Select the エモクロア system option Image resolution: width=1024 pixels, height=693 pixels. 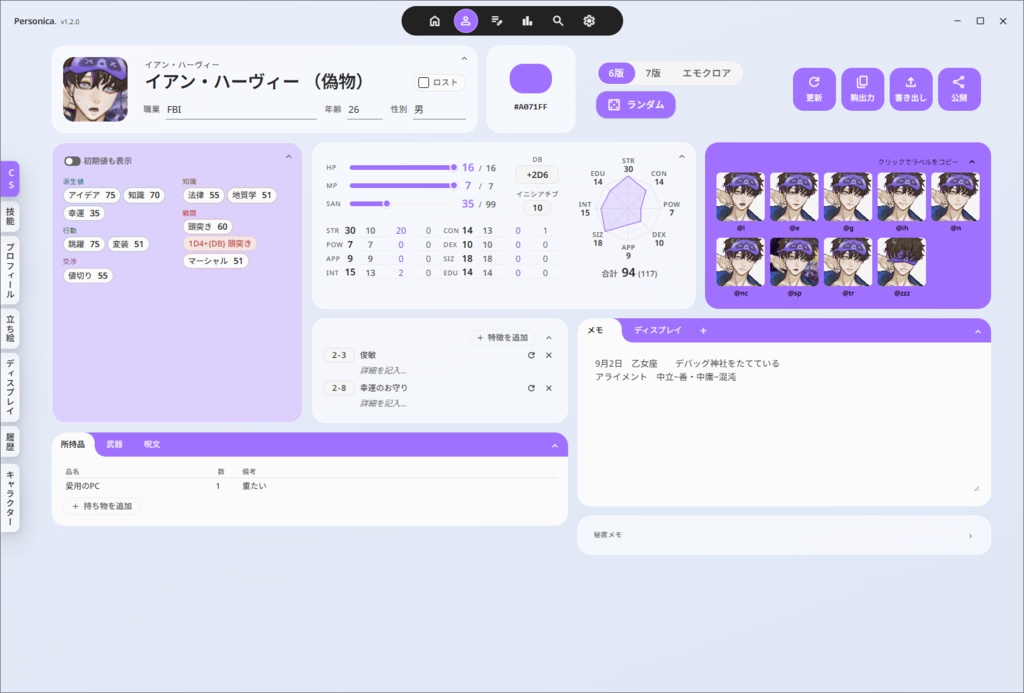706,73
